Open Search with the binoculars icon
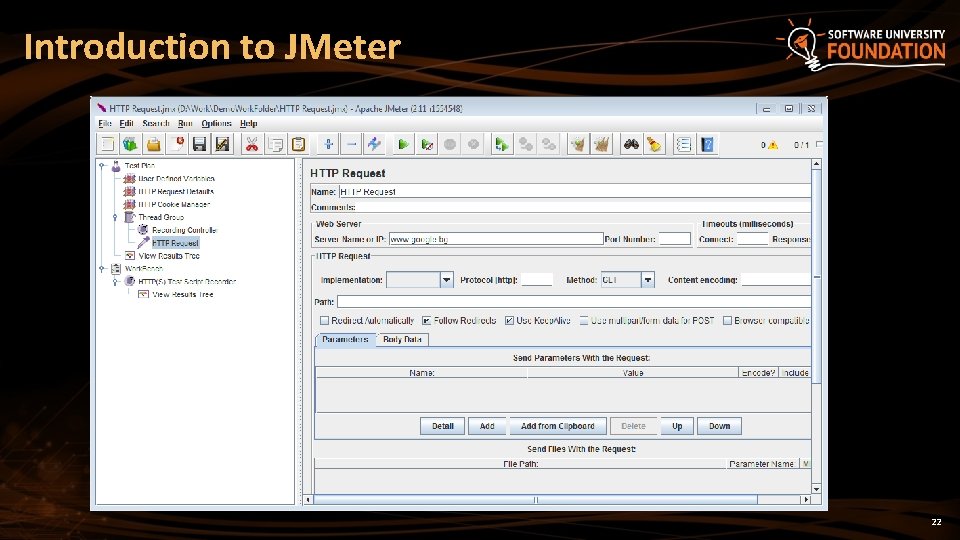 click(x=631, y=144)
